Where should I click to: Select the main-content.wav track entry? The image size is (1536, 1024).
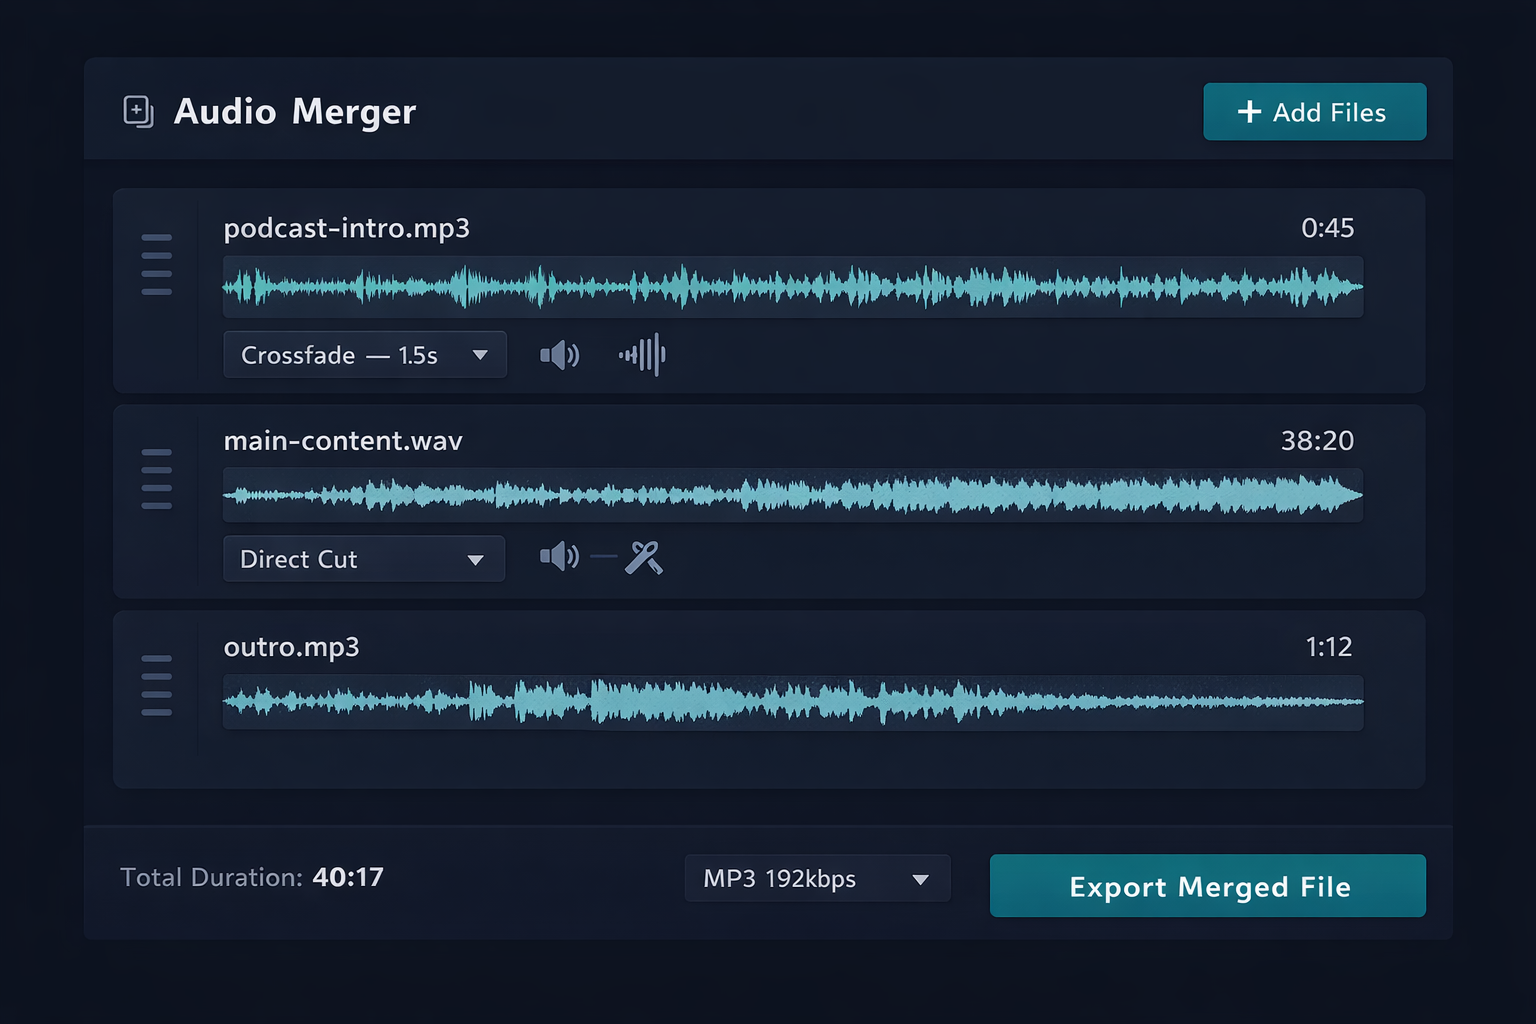tap(343, 440)
